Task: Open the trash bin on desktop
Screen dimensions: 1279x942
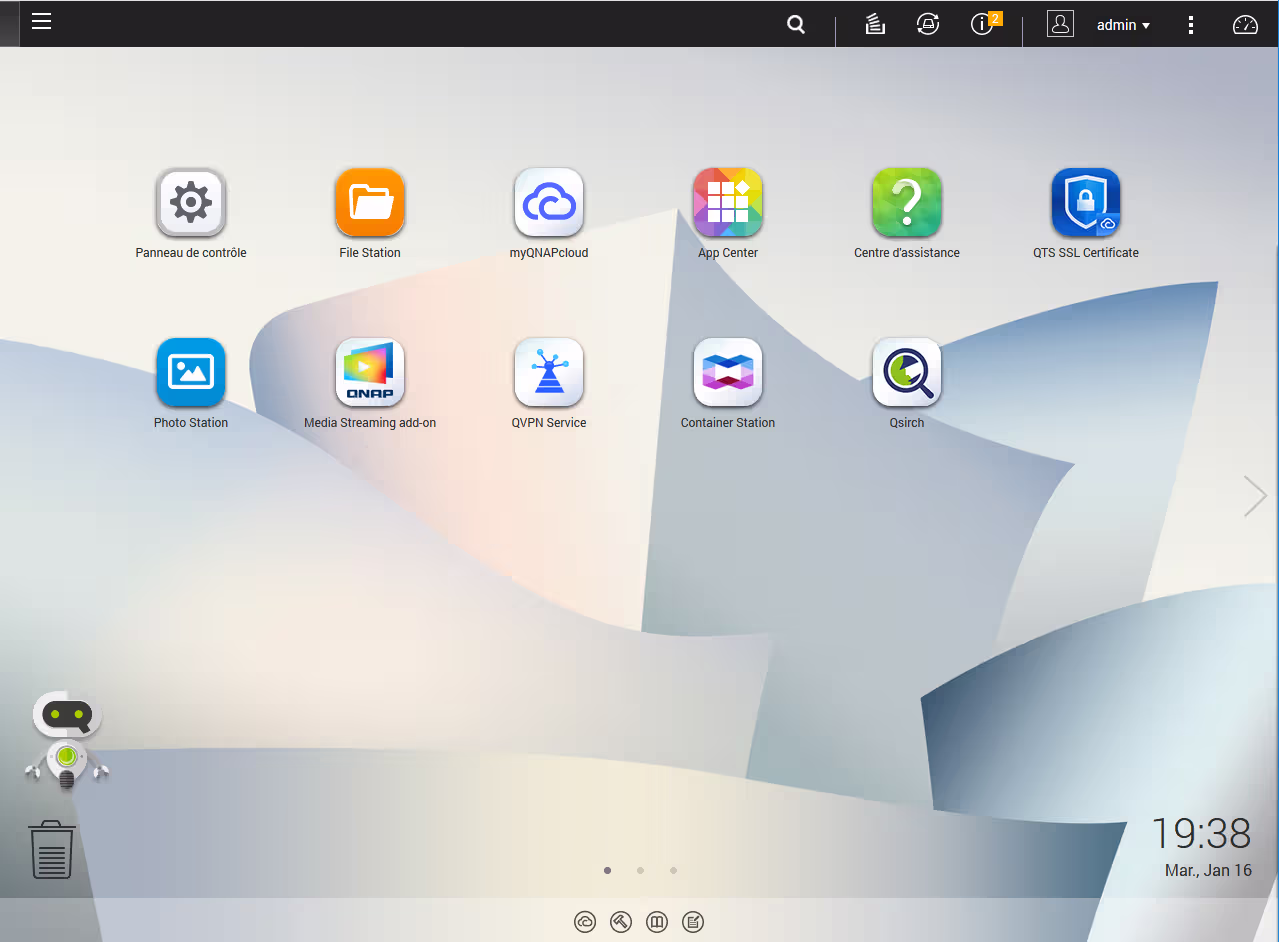Action: 52,851
